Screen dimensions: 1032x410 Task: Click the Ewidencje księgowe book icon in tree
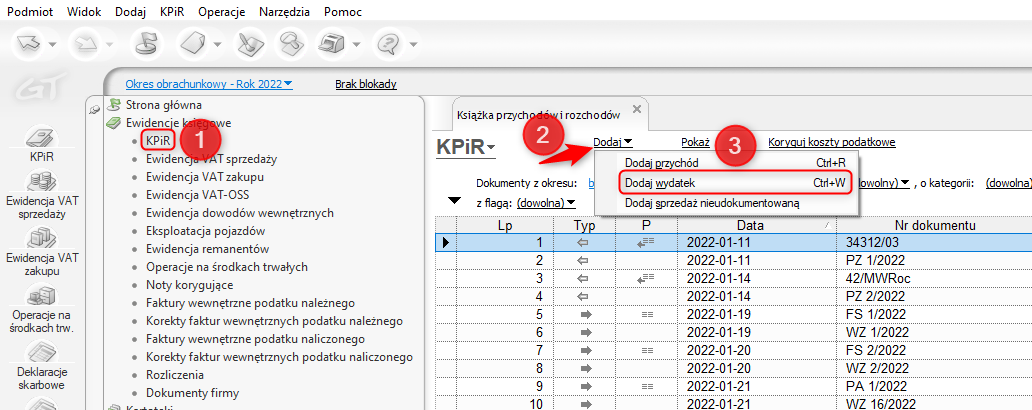(115, 122)
